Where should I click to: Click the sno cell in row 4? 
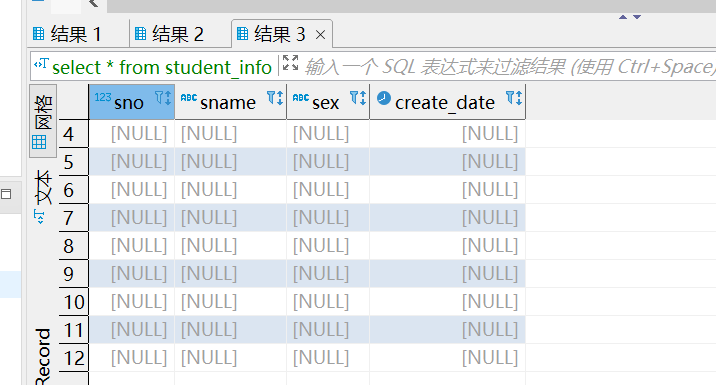(132, 134)
